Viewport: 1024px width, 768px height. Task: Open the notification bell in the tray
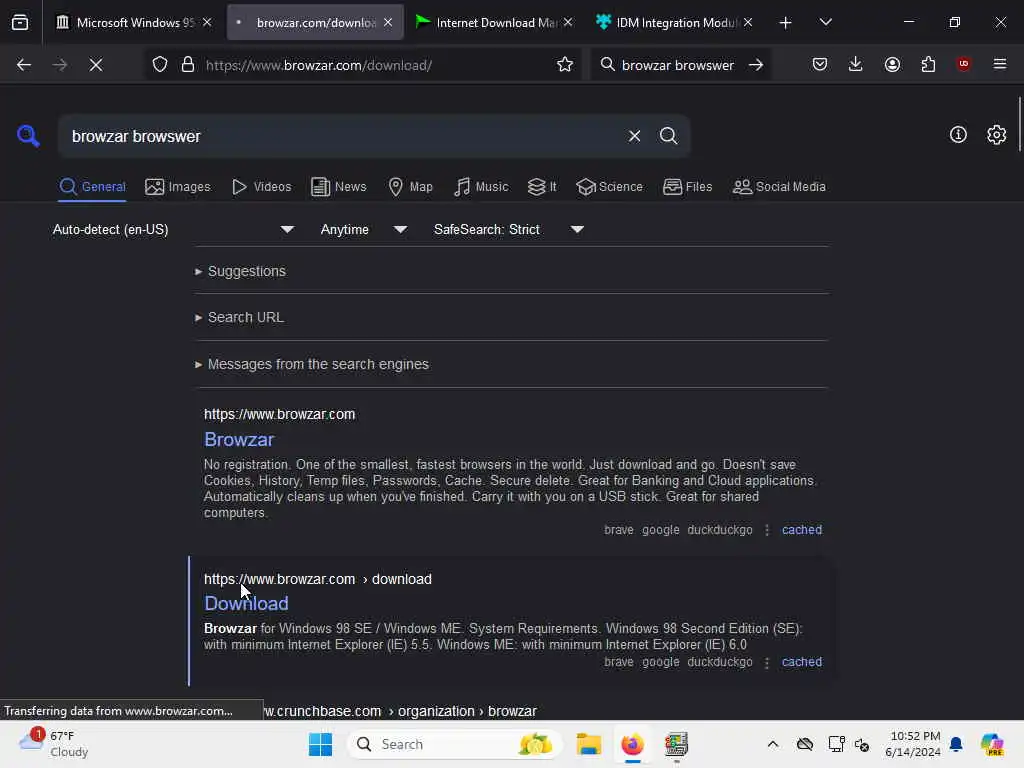point(956,744)
